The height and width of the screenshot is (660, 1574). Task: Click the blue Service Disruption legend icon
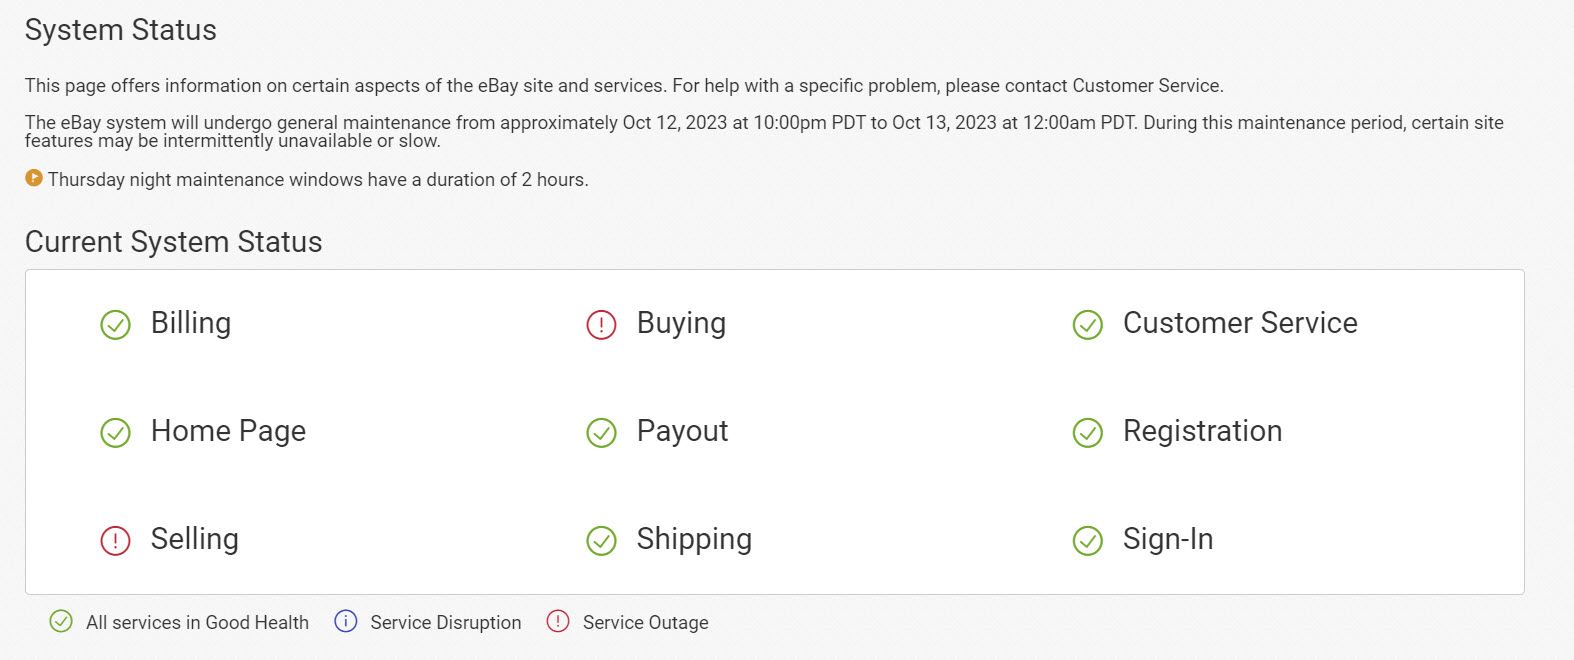[x=346, y=622]
